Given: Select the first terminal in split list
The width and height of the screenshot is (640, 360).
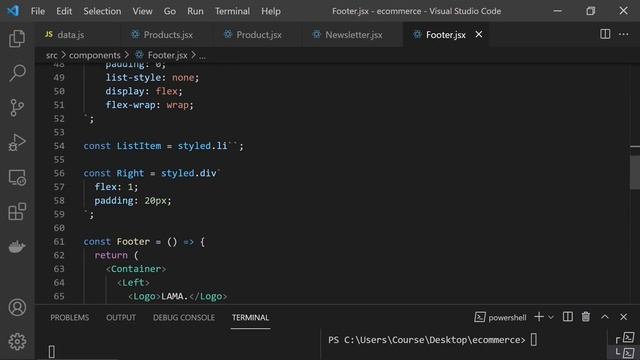Looking at the screenshot, I should point(625,338).
